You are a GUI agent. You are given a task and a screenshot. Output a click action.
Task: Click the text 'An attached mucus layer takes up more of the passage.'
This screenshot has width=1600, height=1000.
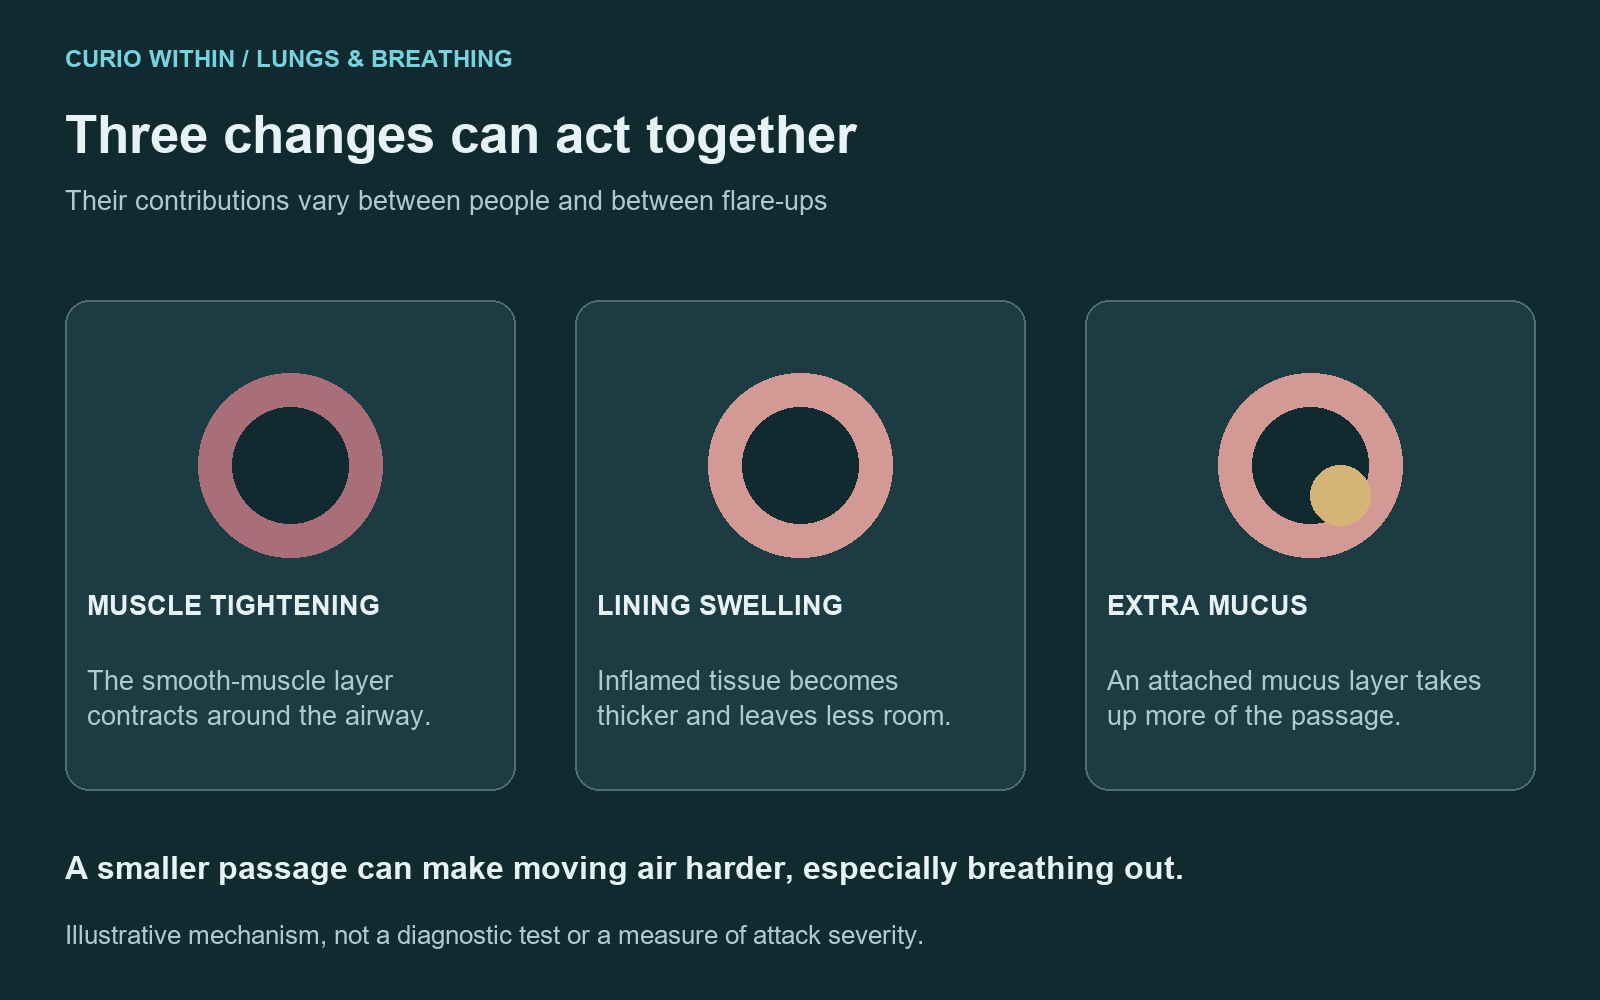[1294, 698]
